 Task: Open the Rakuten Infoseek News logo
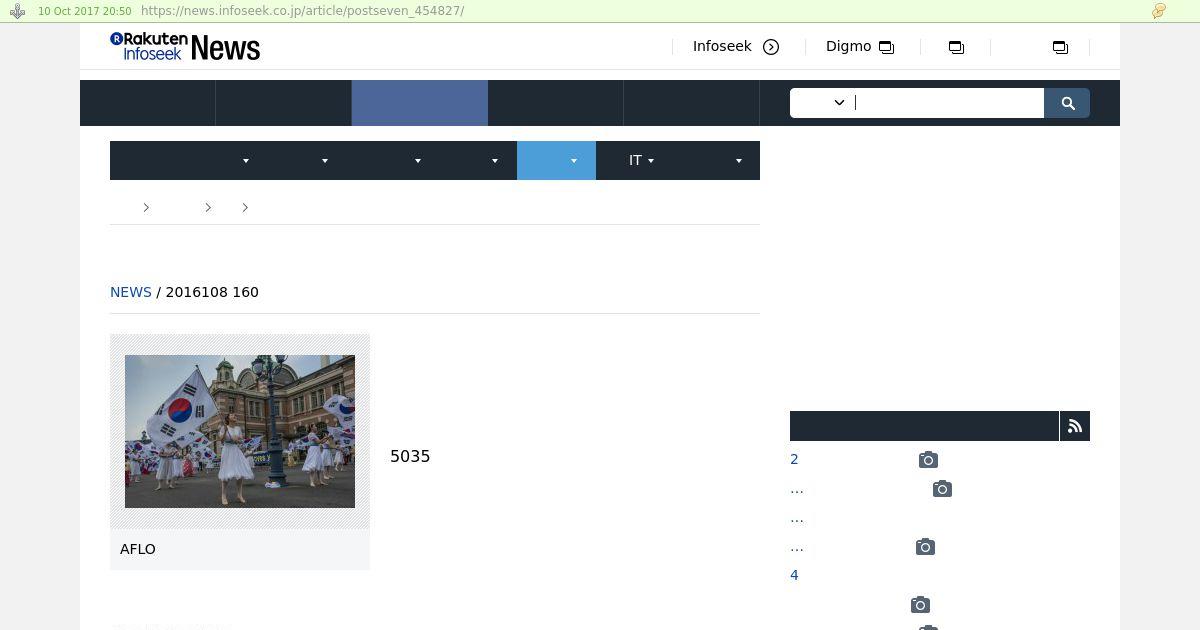(185, 46)
